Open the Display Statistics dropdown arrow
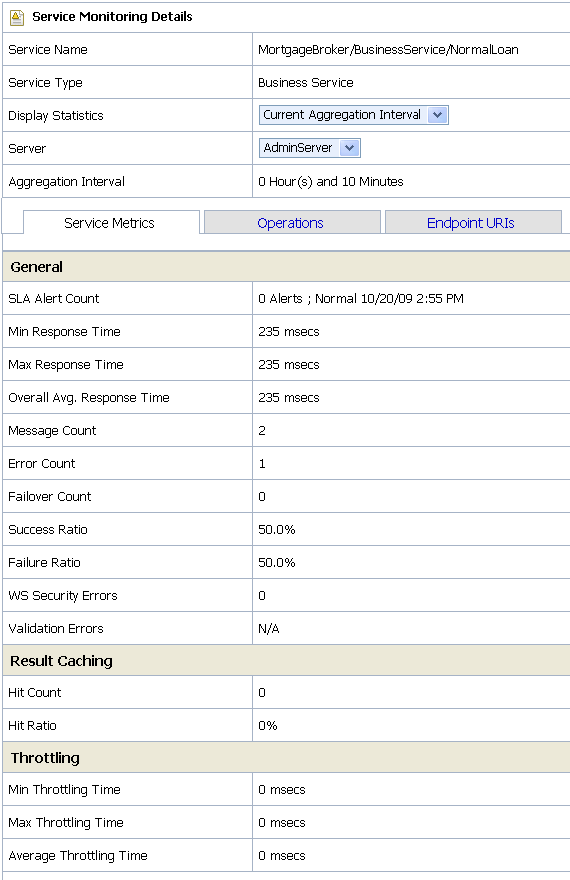Image resolution: width=570 pixels, height=880 pixels. (x=438, y=115)
